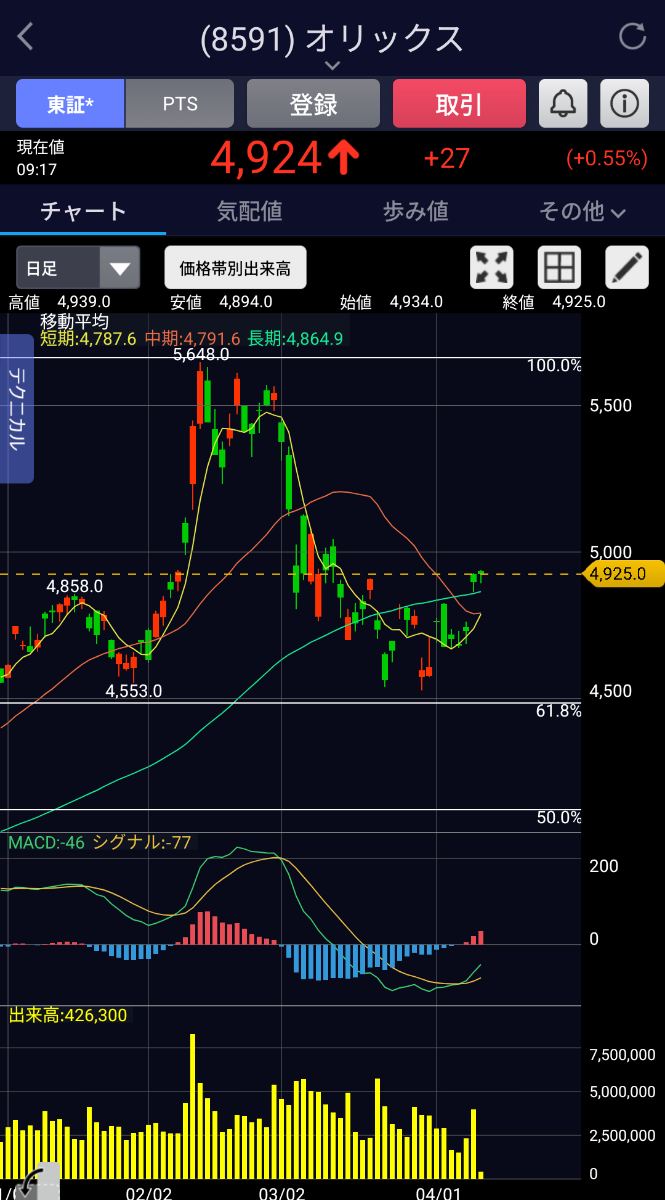
Task: Select the pencil drawing tool
Action: (627, 268)
